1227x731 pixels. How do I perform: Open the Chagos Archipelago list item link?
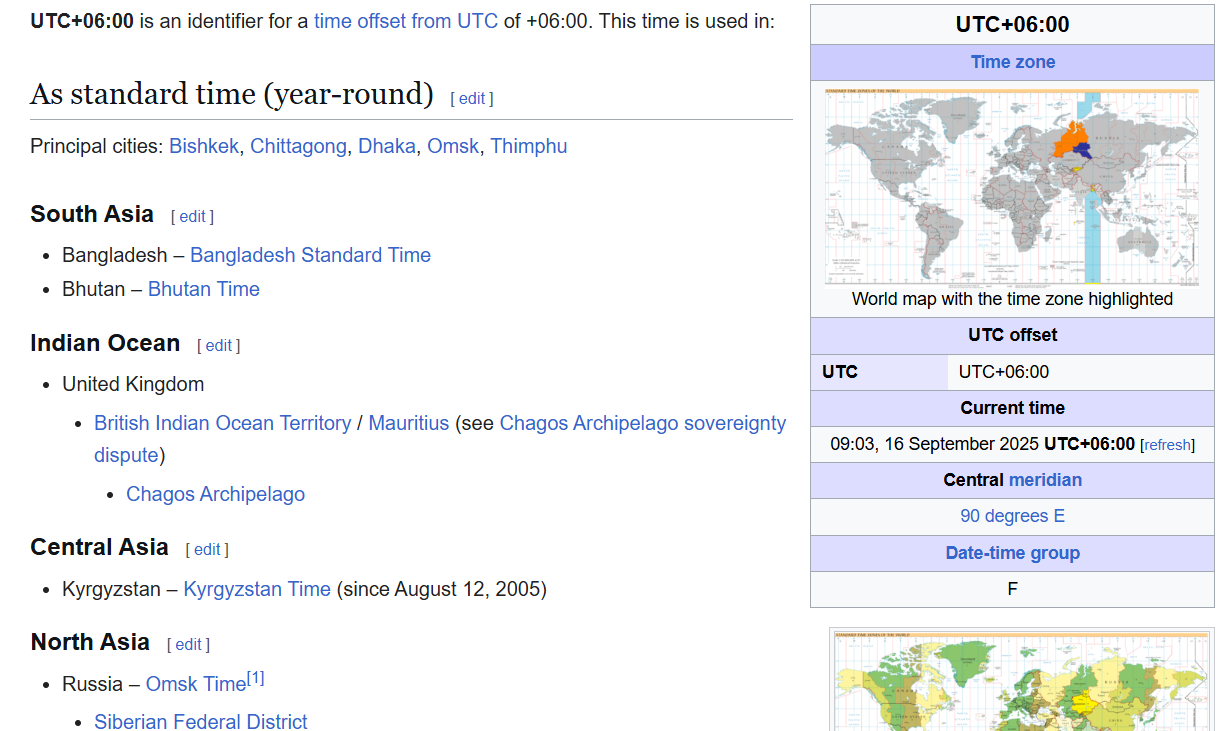[x=215, y=494]
